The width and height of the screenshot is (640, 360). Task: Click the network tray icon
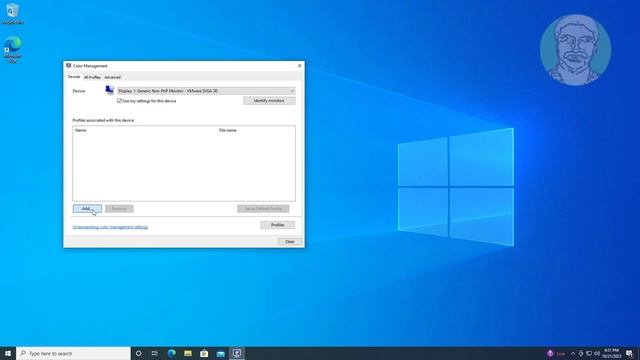[589, 353]
